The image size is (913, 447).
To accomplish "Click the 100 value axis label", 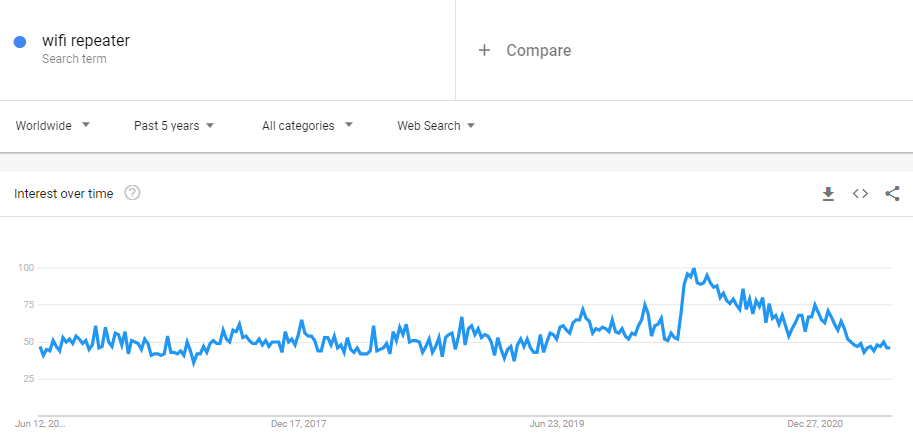I will [26, 268].
